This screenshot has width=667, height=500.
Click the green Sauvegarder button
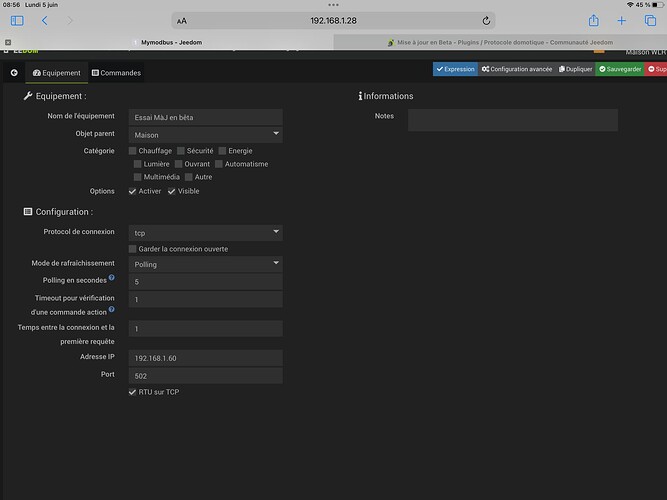[x=620, y=69]
